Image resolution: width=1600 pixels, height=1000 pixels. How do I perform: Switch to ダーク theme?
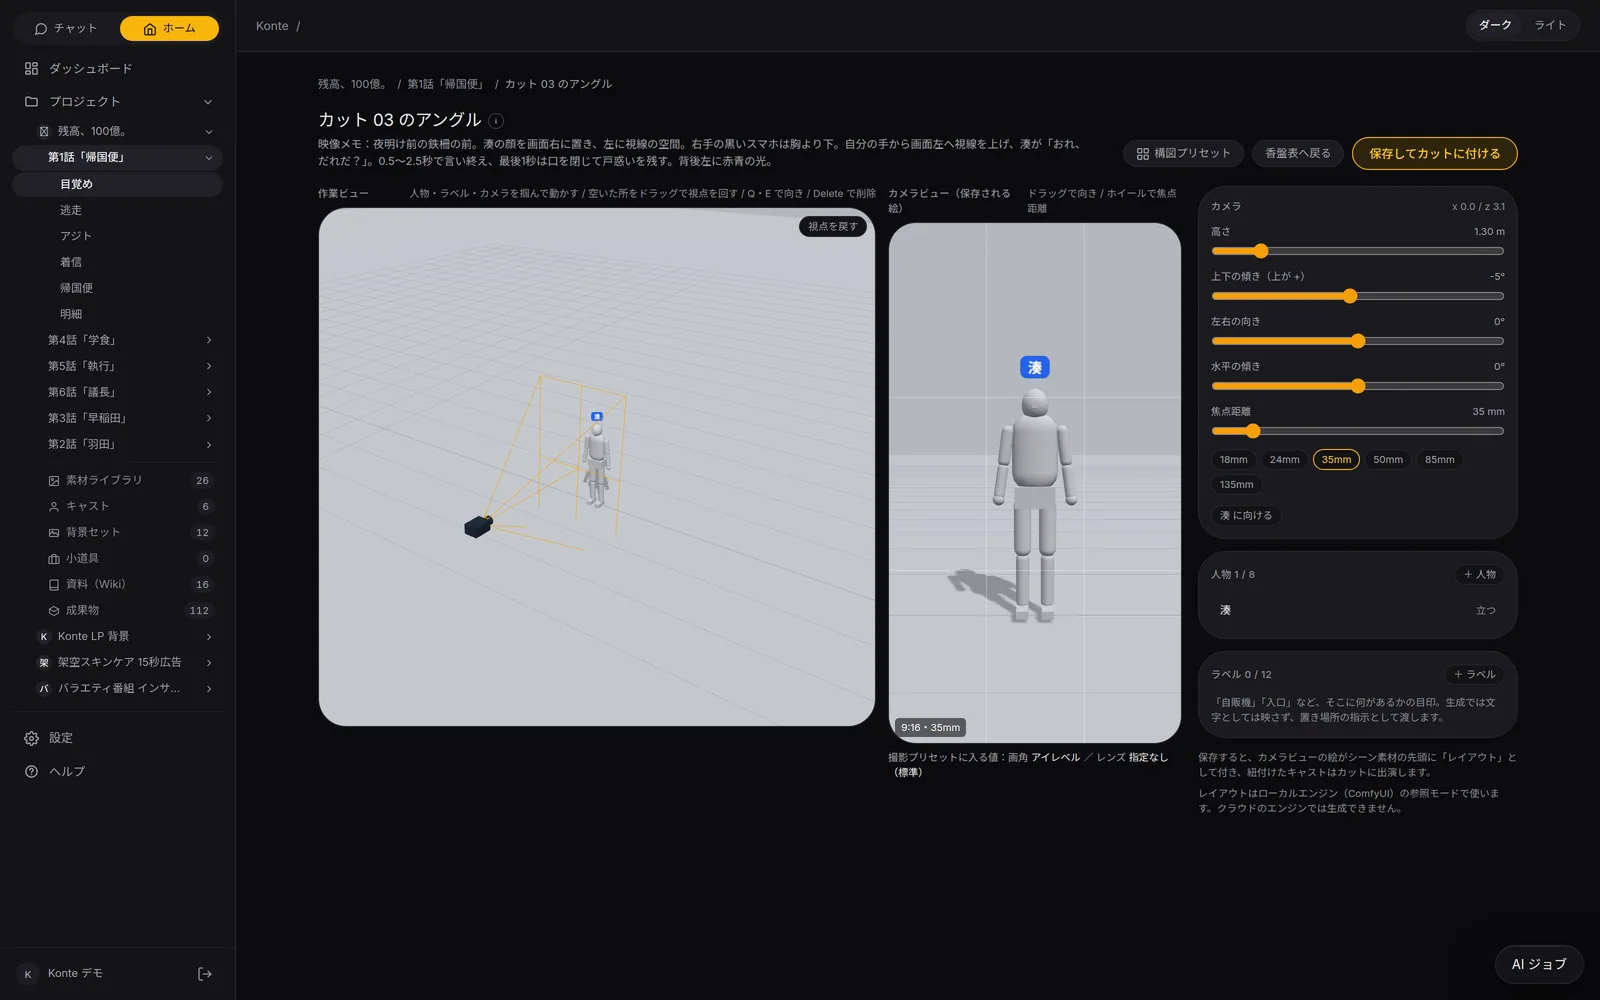1495,25
